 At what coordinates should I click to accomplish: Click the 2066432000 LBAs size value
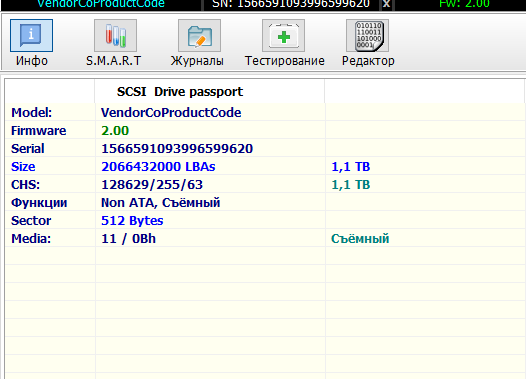tap(158, 167)
